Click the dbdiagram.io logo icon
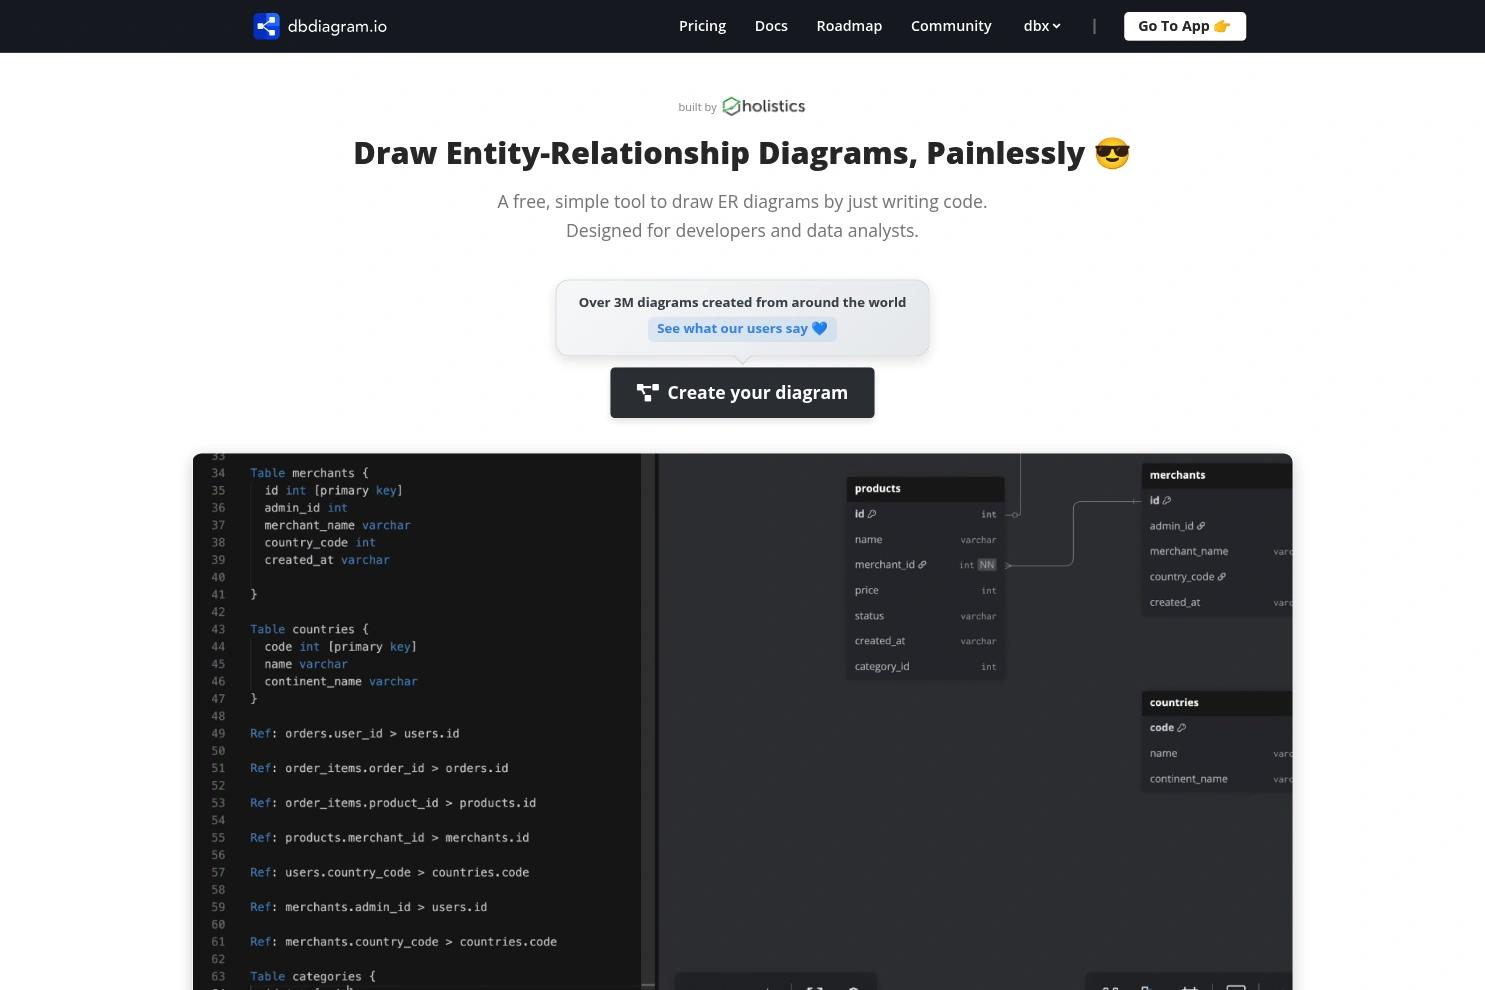 pyautogui.click(x=266, y=26)
